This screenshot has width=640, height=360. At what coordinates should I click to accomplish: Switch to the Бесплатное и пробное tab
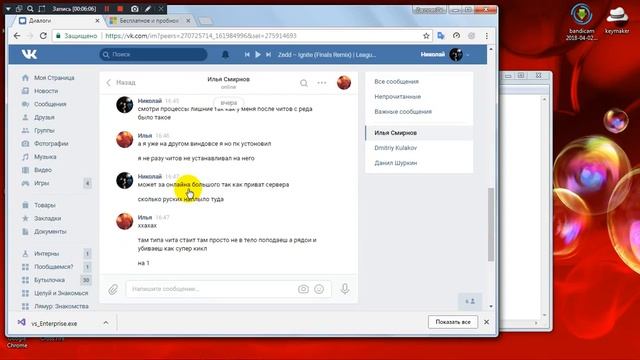tap(149, 20)
